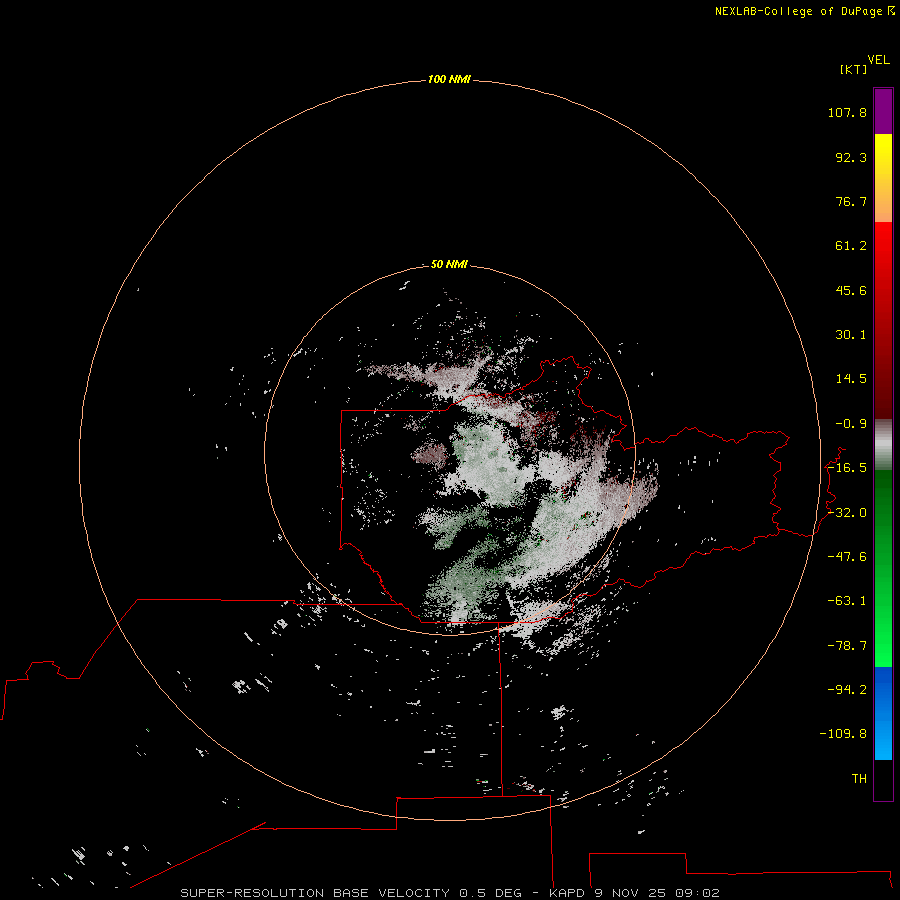Image resolution: width=900 pixels, height=900 pixels.
Task: Click the 107.8 legend value
Action: click(x=847, y=112)
